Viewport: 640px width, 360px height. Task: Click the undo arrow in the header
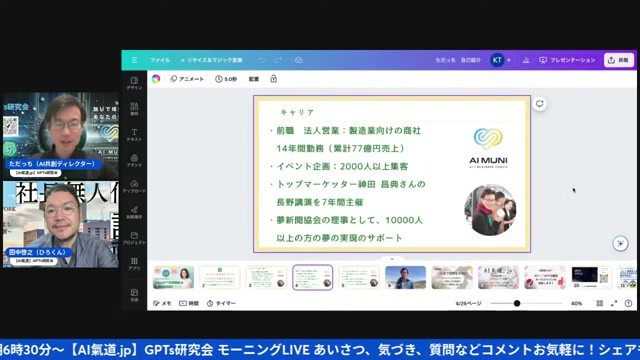(x=261, y=60)
